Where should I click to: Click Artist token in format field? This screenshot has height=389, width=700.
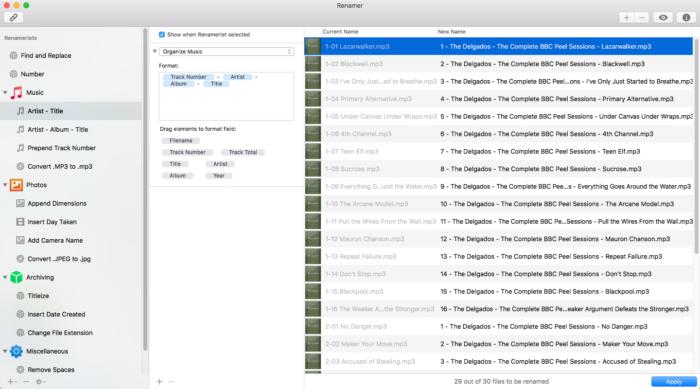238,77
